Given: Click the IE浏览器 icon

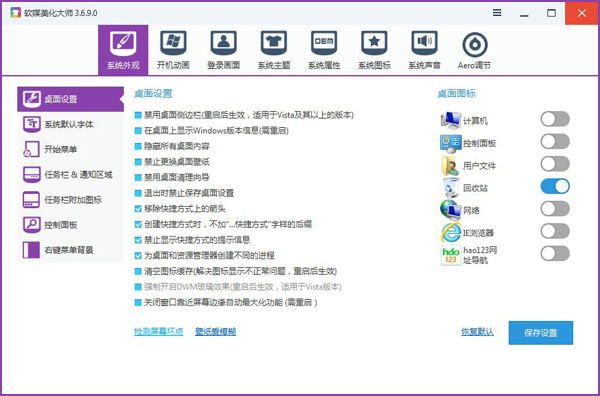Looking at the screenshot, I should pos(450,232).
